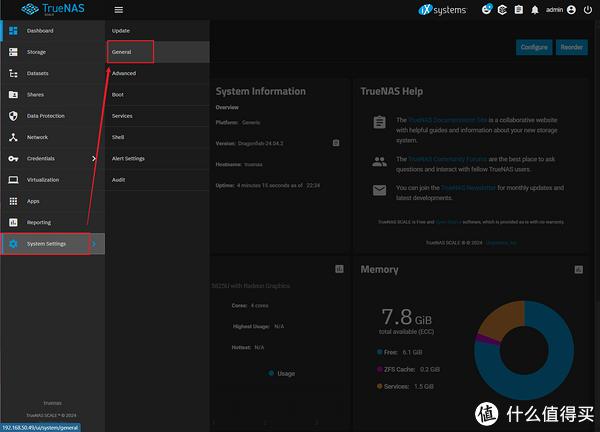Click the TrueNAS logo

coord(53,9)
